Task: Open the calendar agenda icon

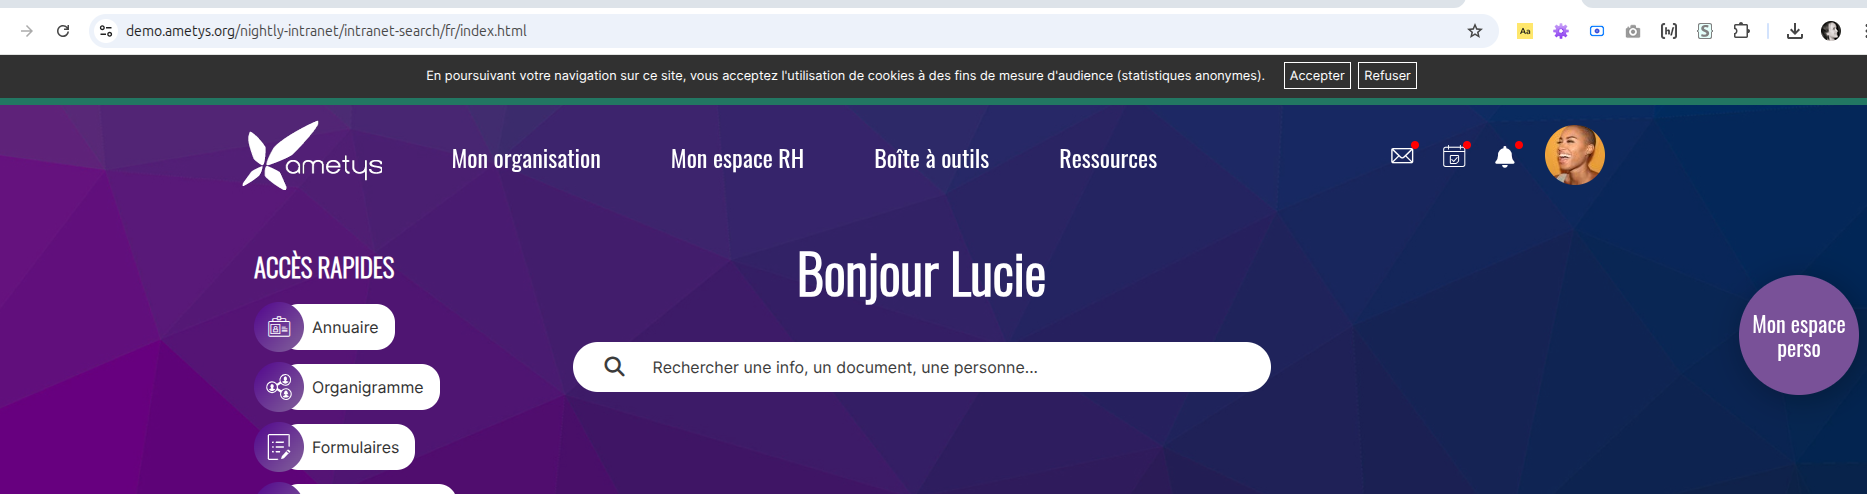Action: coord(1454,156)
